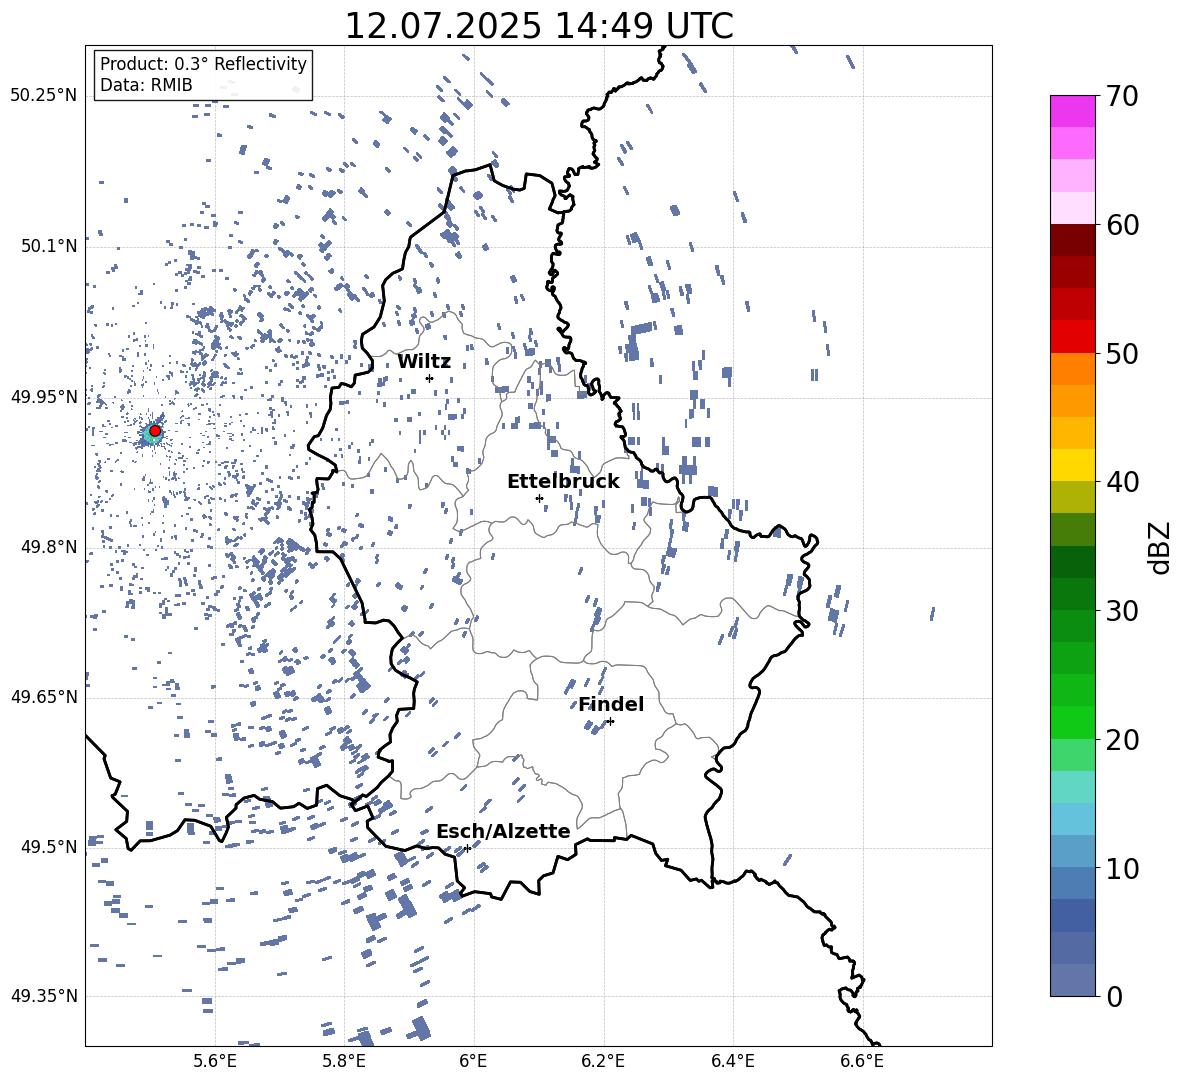Screen dimensions: 1184x1081
Task: Click the Esch/Alzette city label
Action: (x=503, y=831)
